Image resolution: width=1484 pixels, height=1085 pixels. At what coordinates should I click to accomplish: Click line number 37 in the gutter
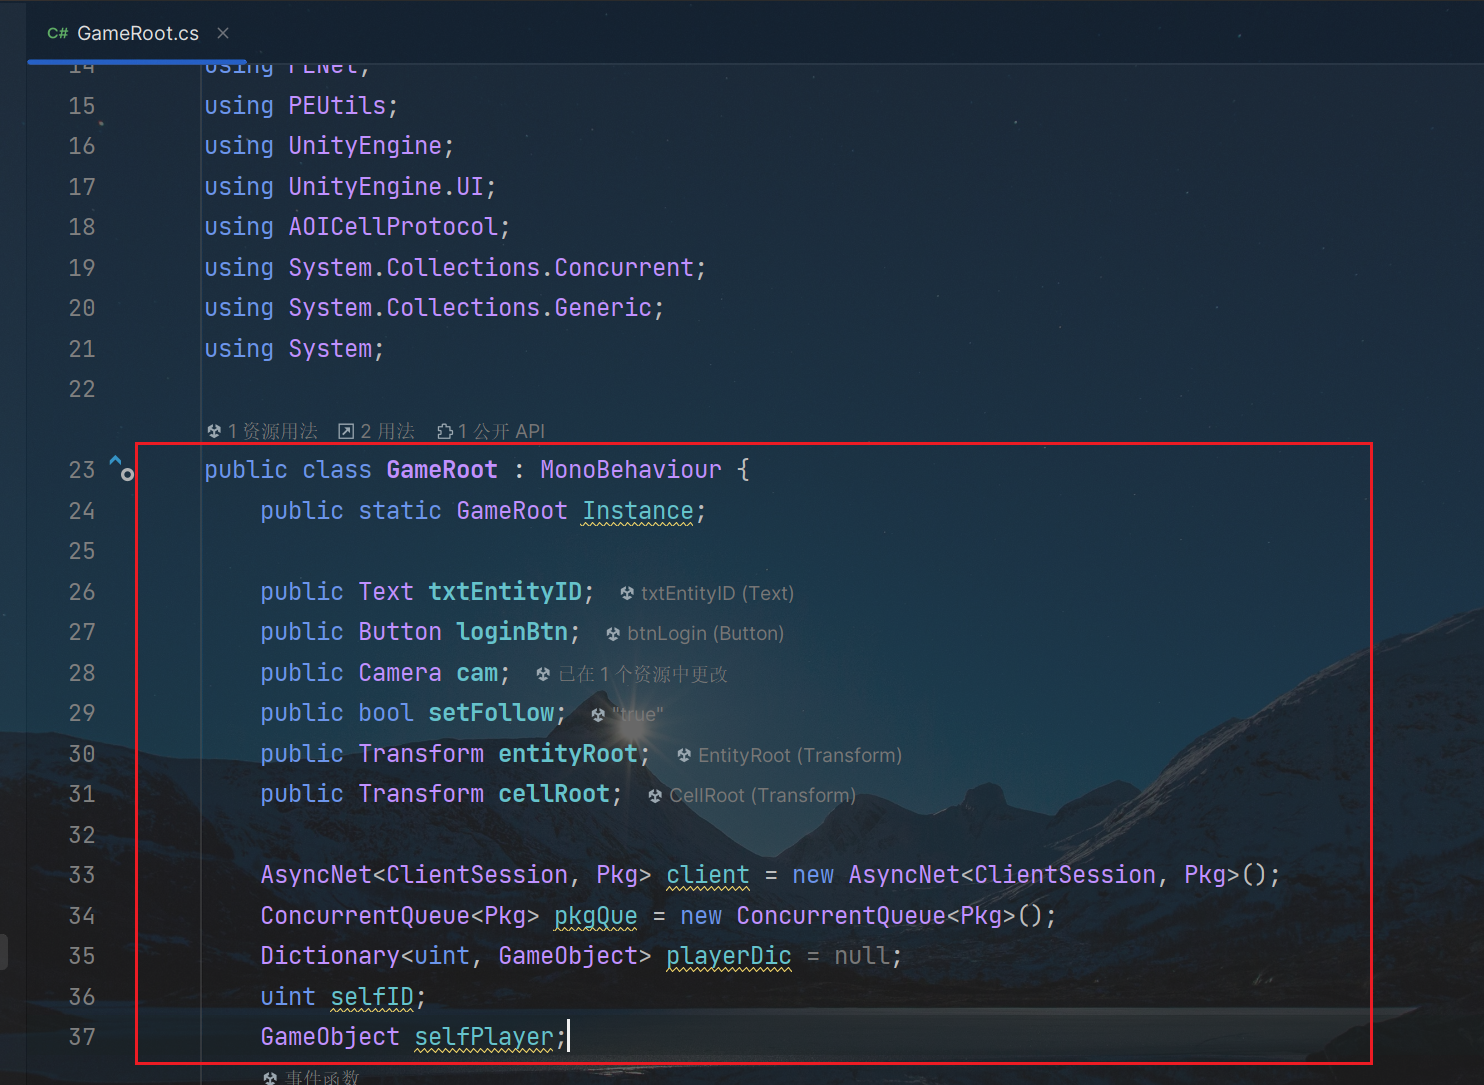pyautogui.click(x=82, y=1037)
